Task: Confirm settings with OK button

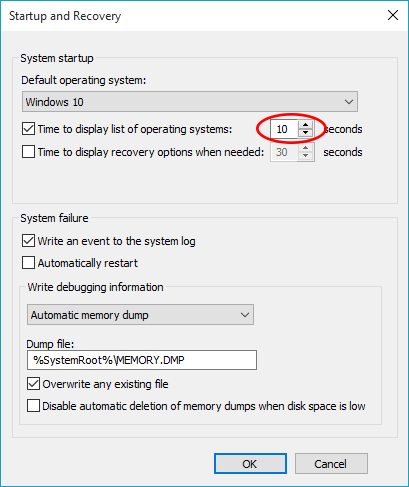Action: [250, 464]
